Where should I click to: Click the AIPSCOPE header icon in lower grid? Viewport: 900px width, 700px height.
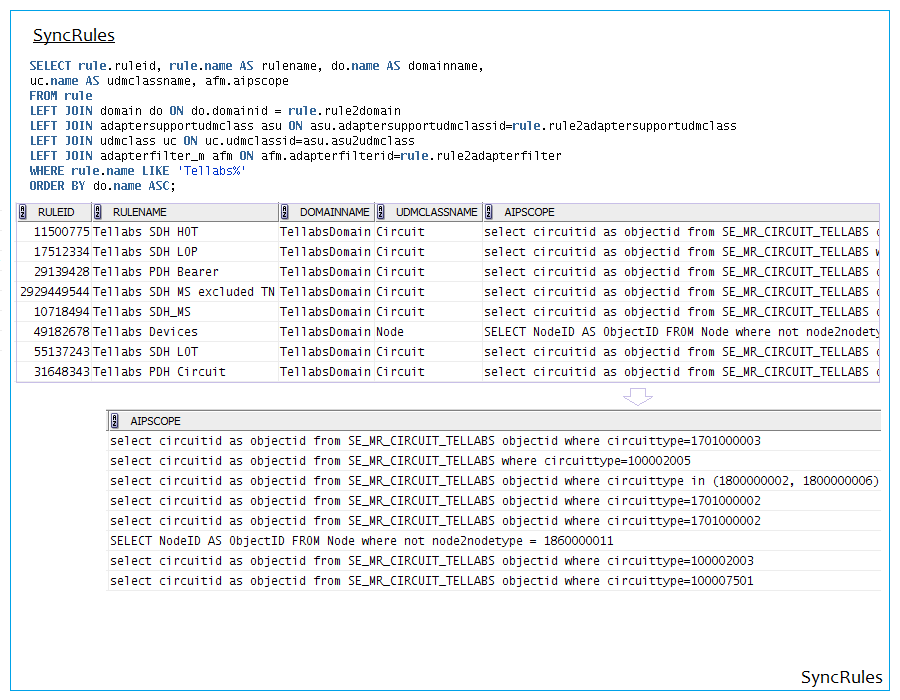pos(116,421)
